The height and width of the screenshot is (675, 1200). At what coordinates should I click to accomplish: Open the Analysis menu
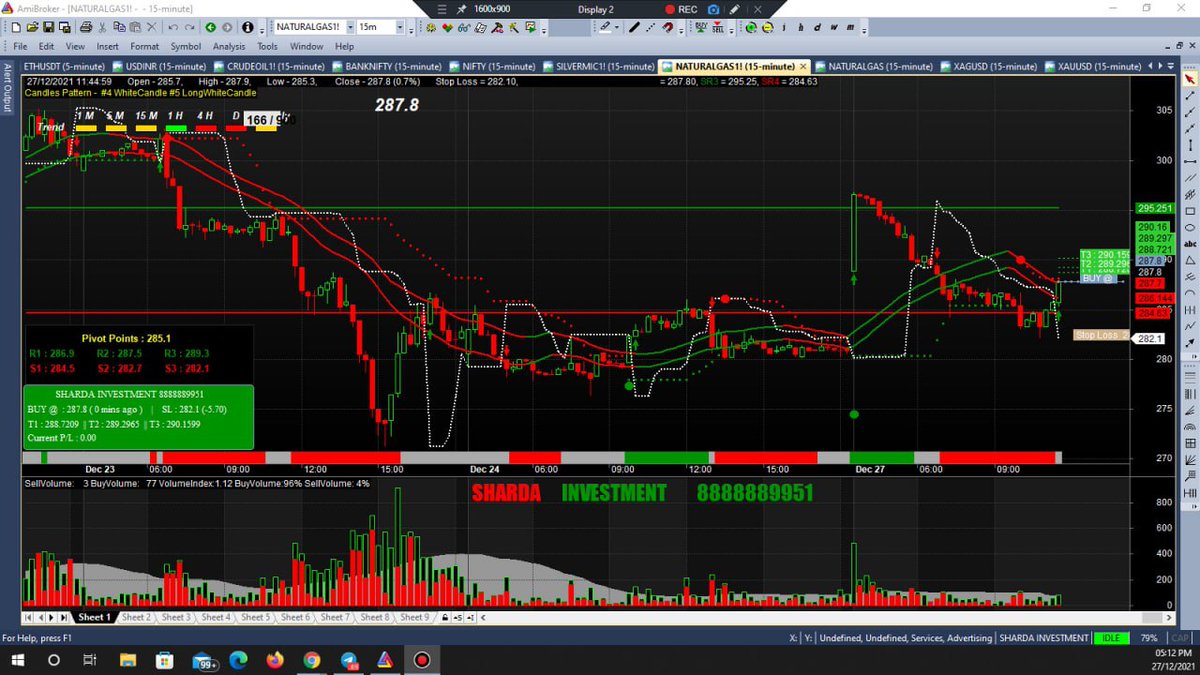[x=229, y=46]
